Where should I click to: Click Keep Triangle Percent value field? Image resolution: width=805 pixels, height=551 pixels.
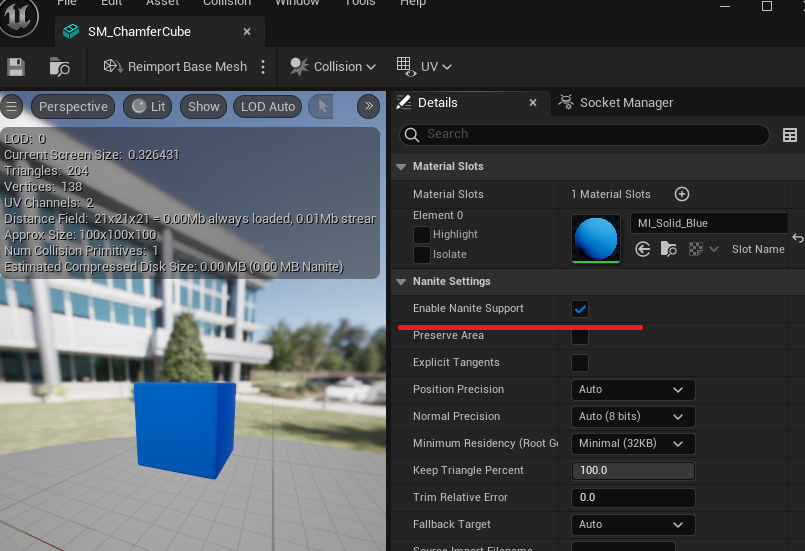point(633,471)
